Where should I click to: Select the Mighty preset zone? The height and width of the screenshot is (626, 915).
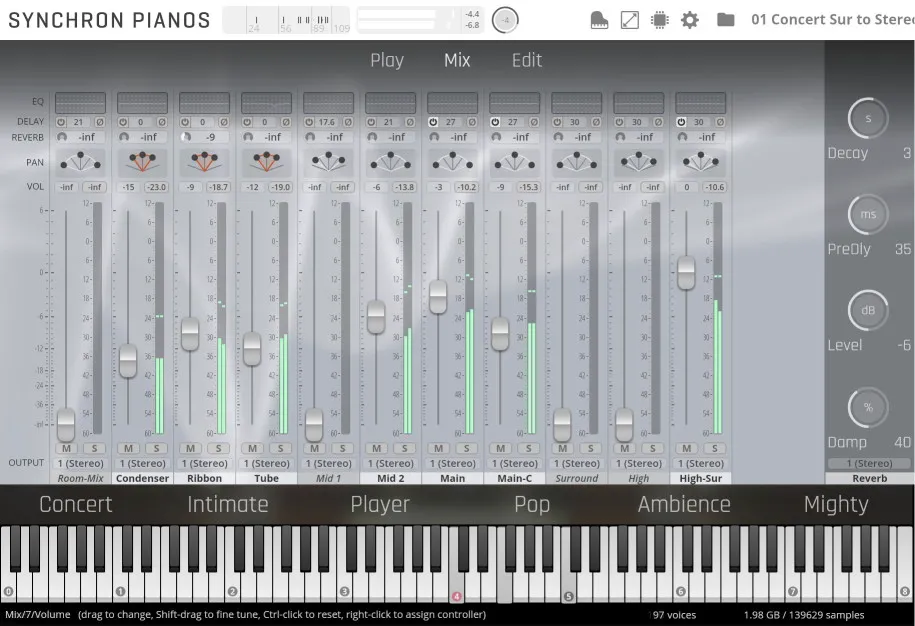pos(836,505)
